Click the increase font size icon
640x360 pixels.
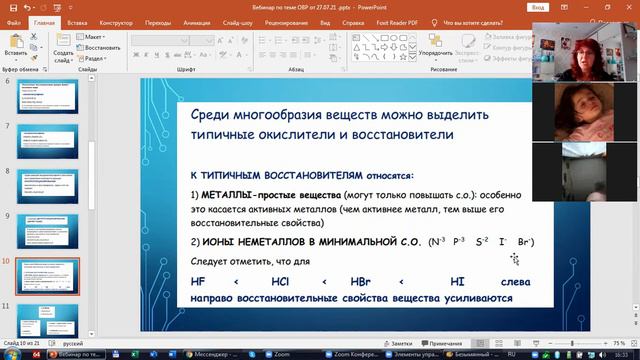coord(220,40)
